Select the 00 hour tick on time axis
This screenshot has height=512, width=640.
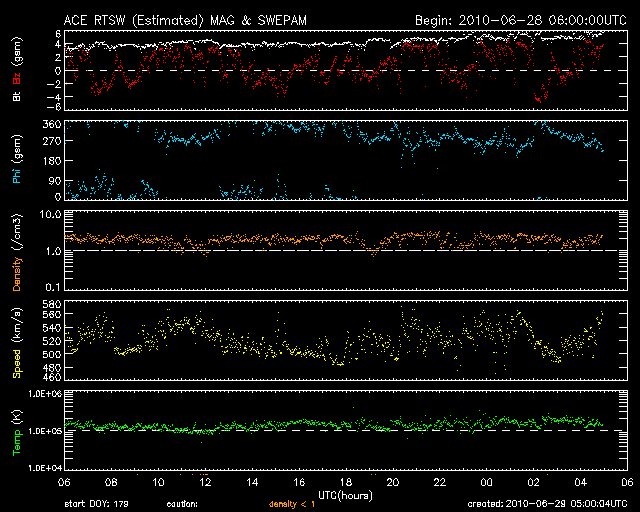click(487, 482)
